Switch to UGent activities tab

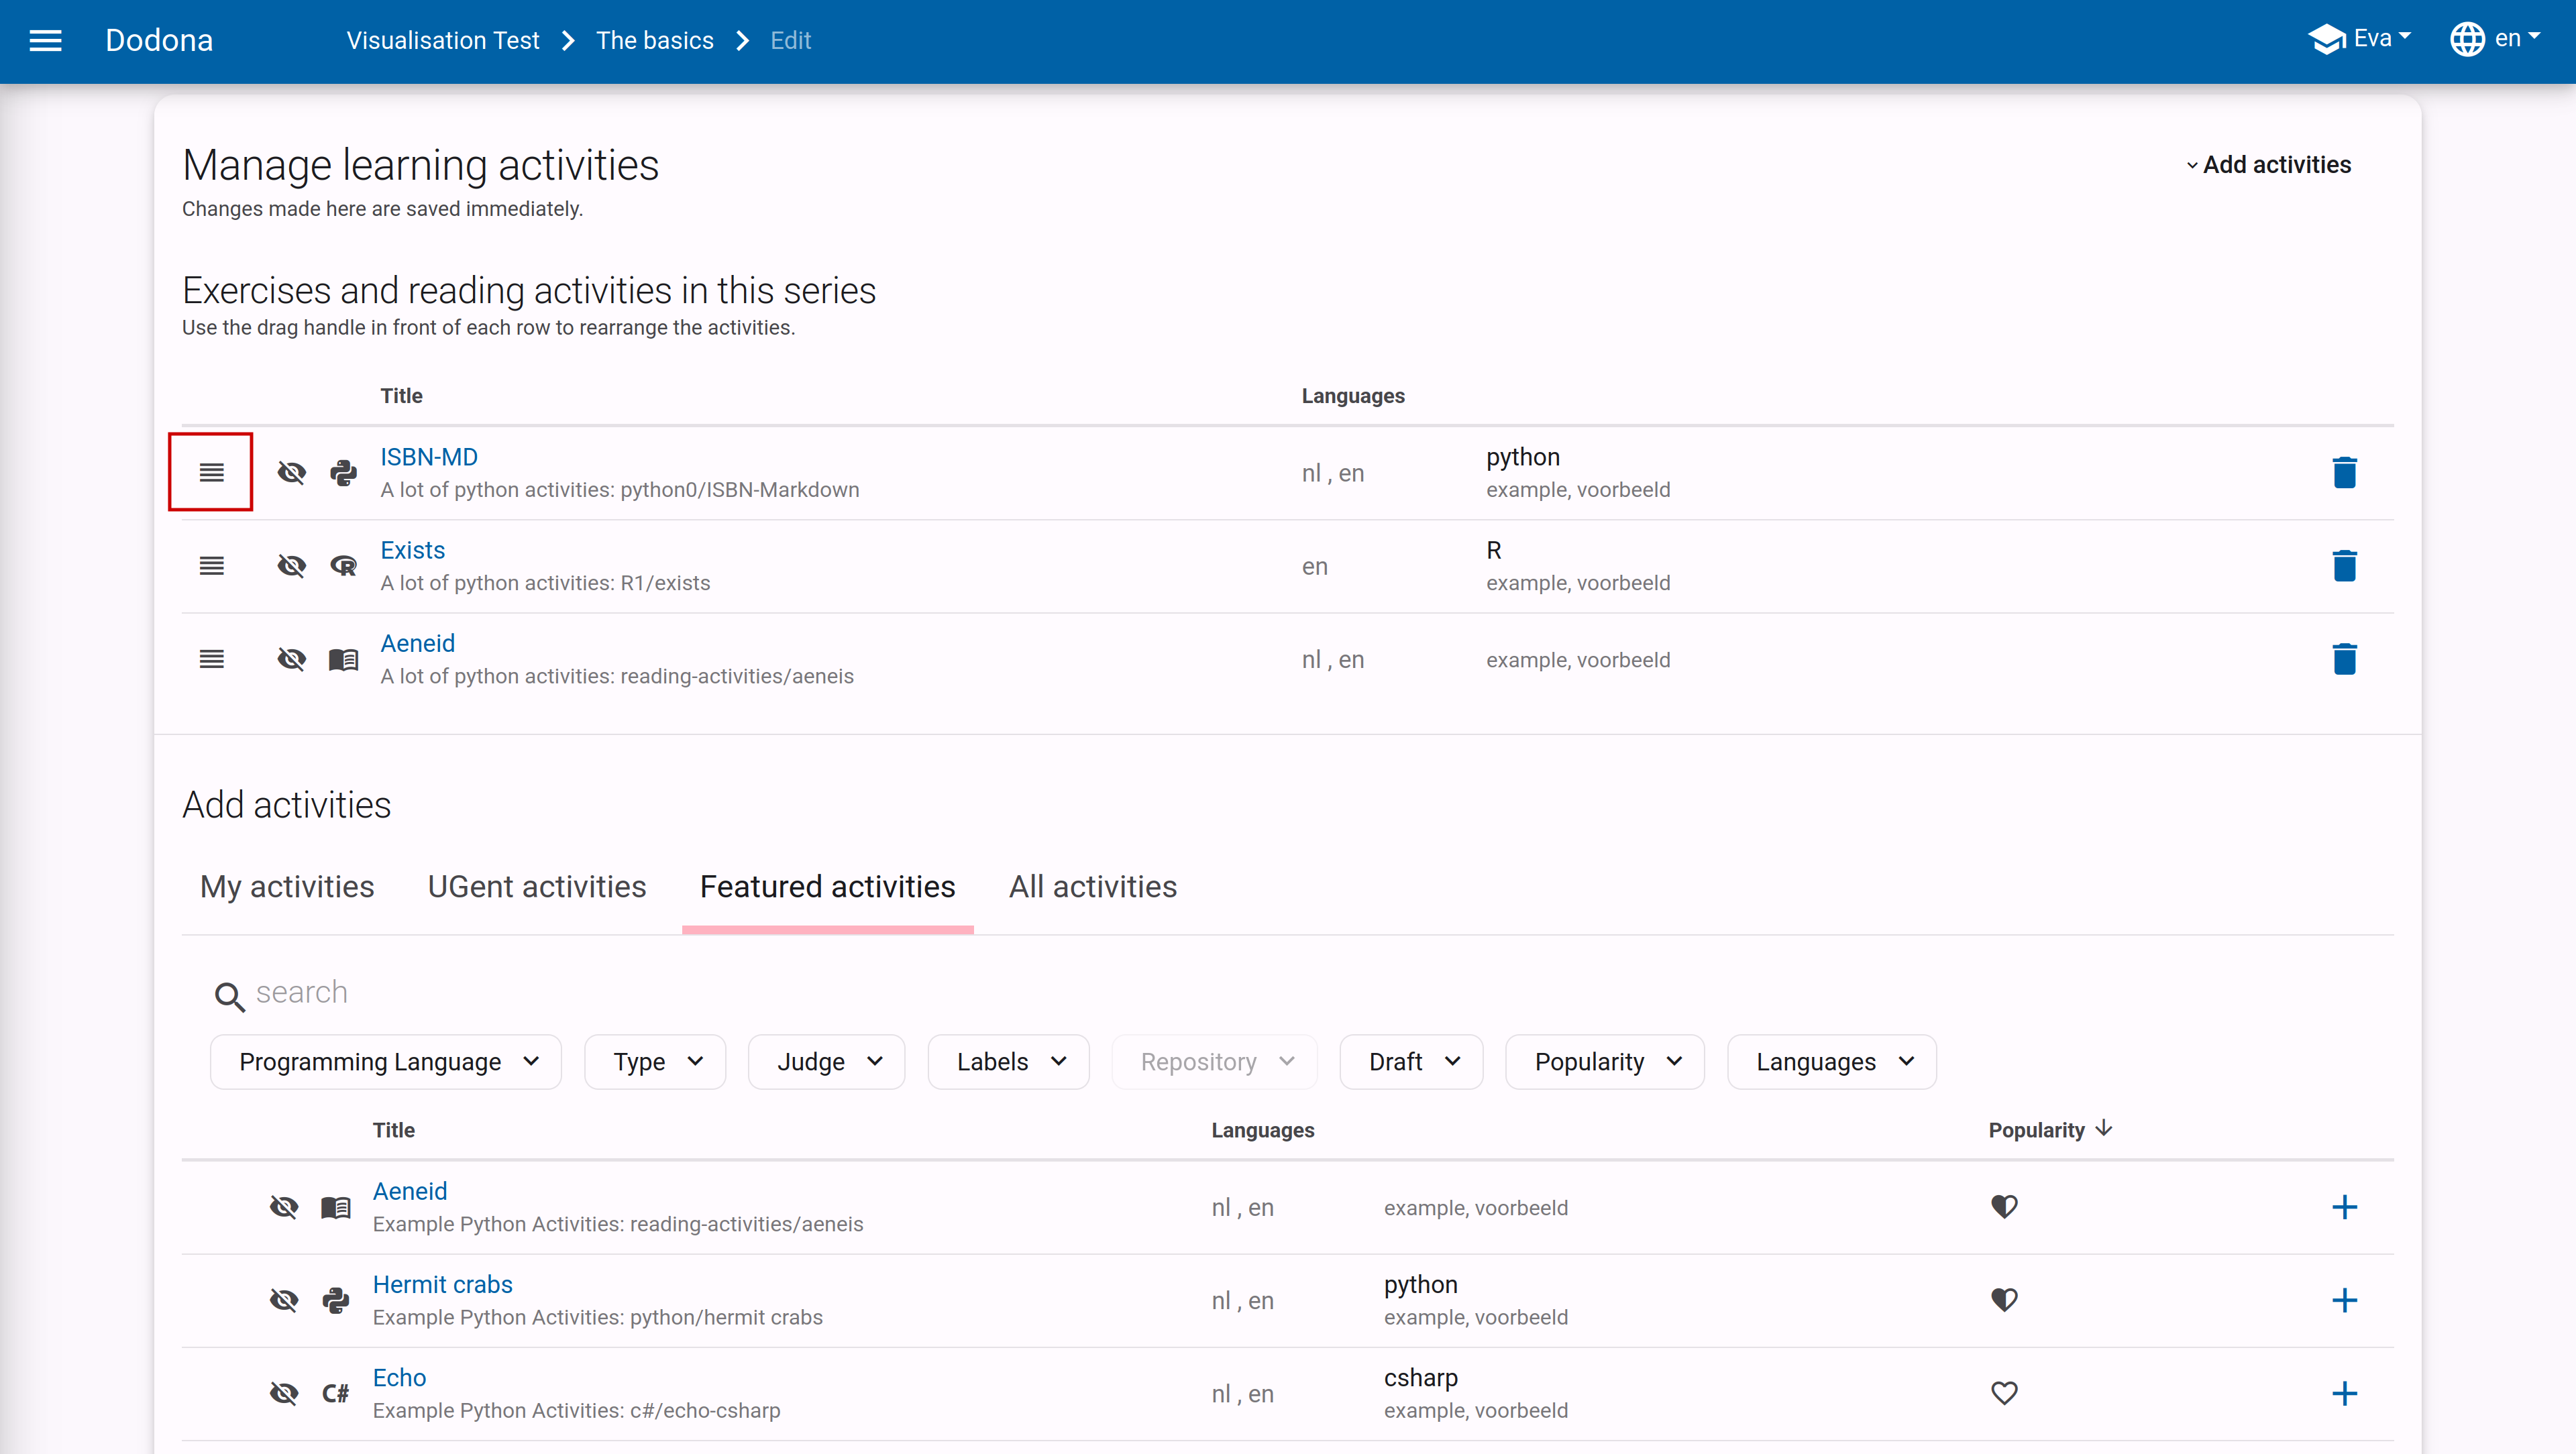(537, 886)
